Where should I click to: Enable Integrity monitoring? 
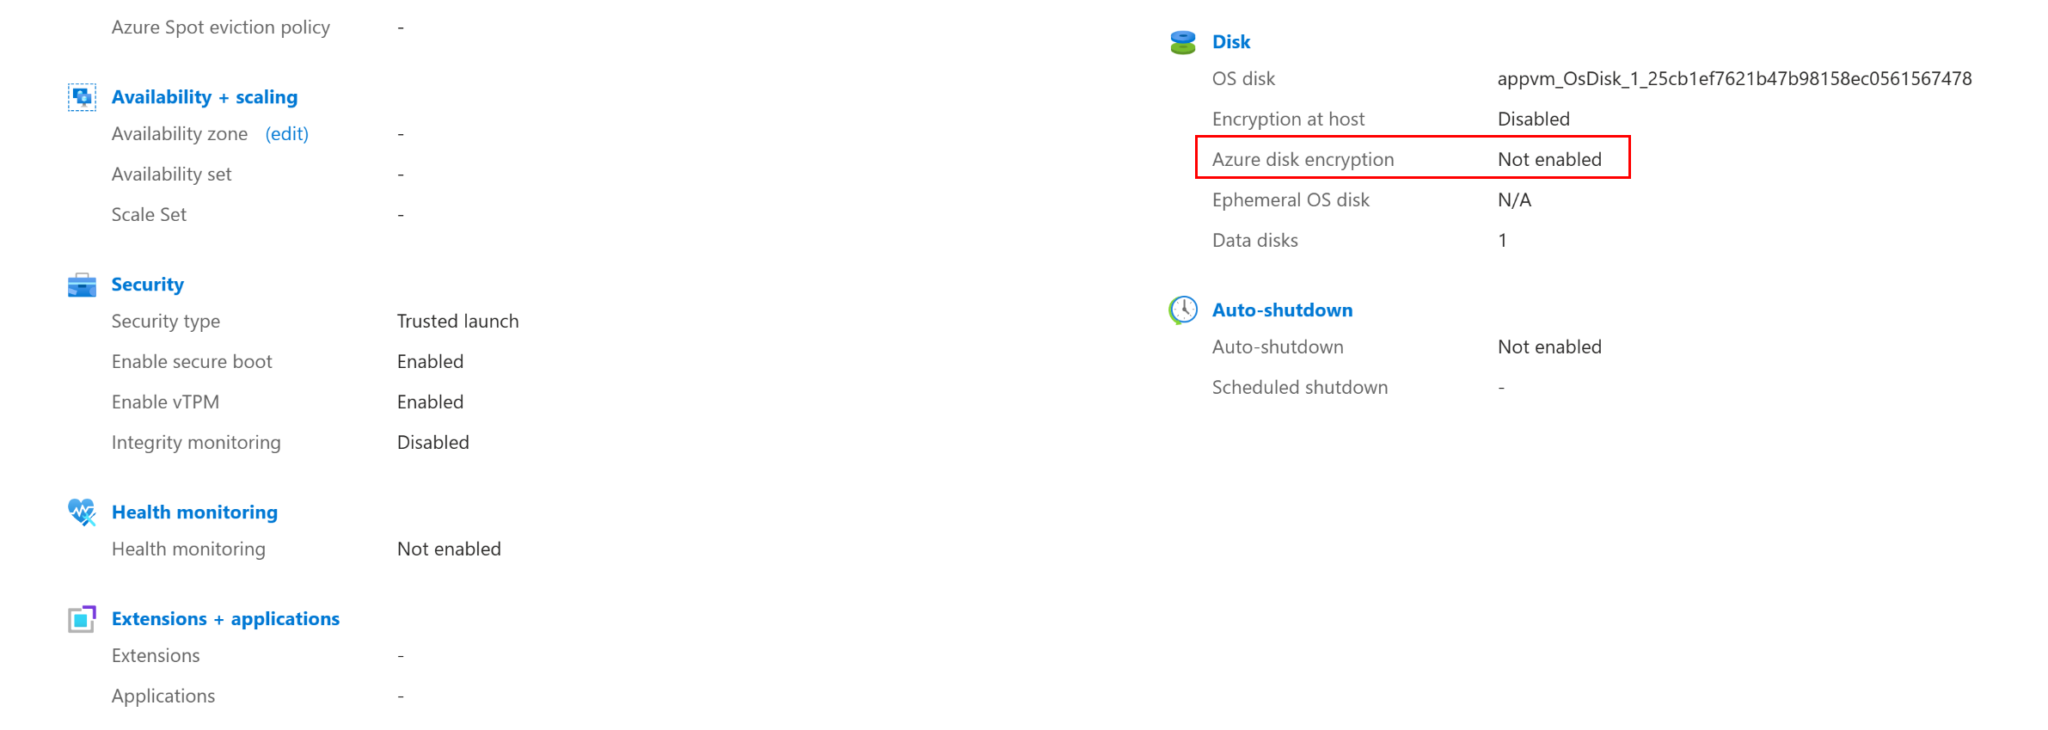point(433,441)
